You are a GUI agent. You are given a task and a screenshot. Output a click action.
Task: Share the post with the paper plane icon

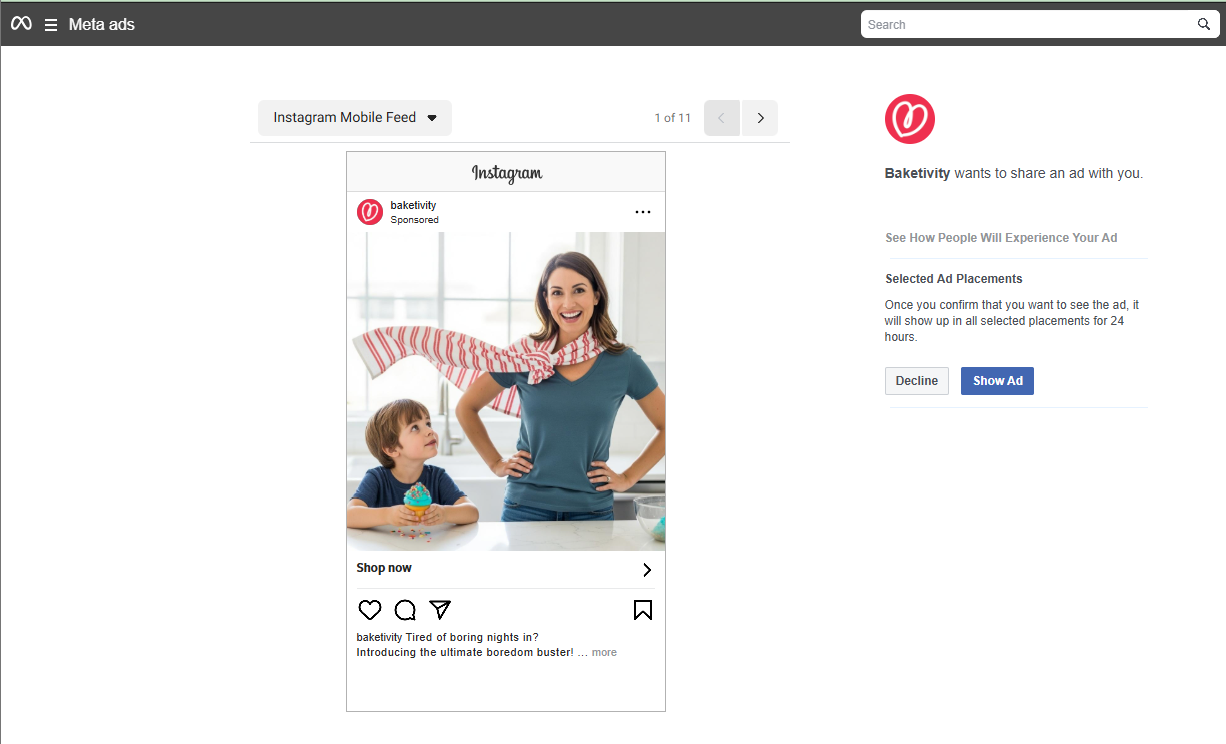(x=440, y=609)
